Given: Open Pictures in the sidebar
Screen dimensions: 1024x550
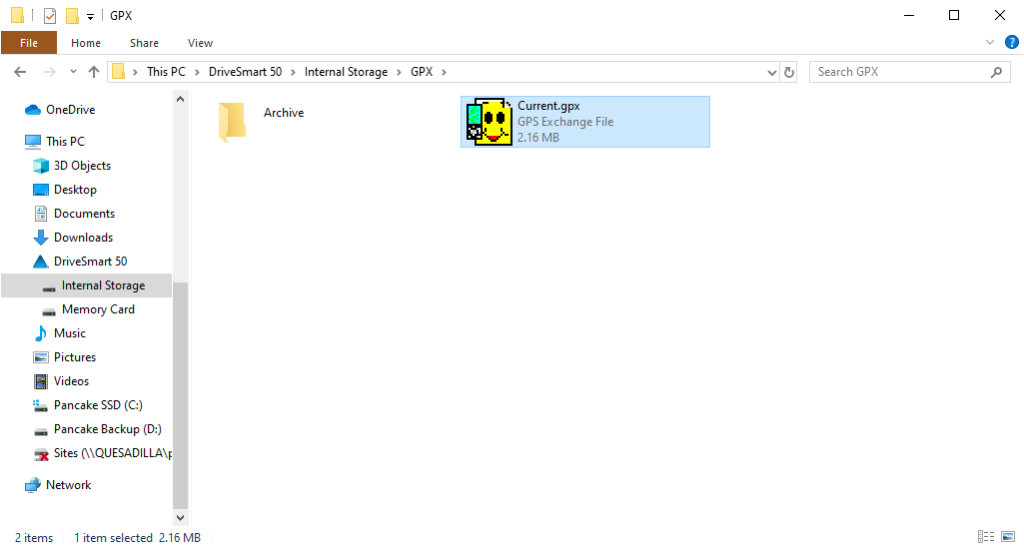Looking at the screenshot, I should pos(74,357).
